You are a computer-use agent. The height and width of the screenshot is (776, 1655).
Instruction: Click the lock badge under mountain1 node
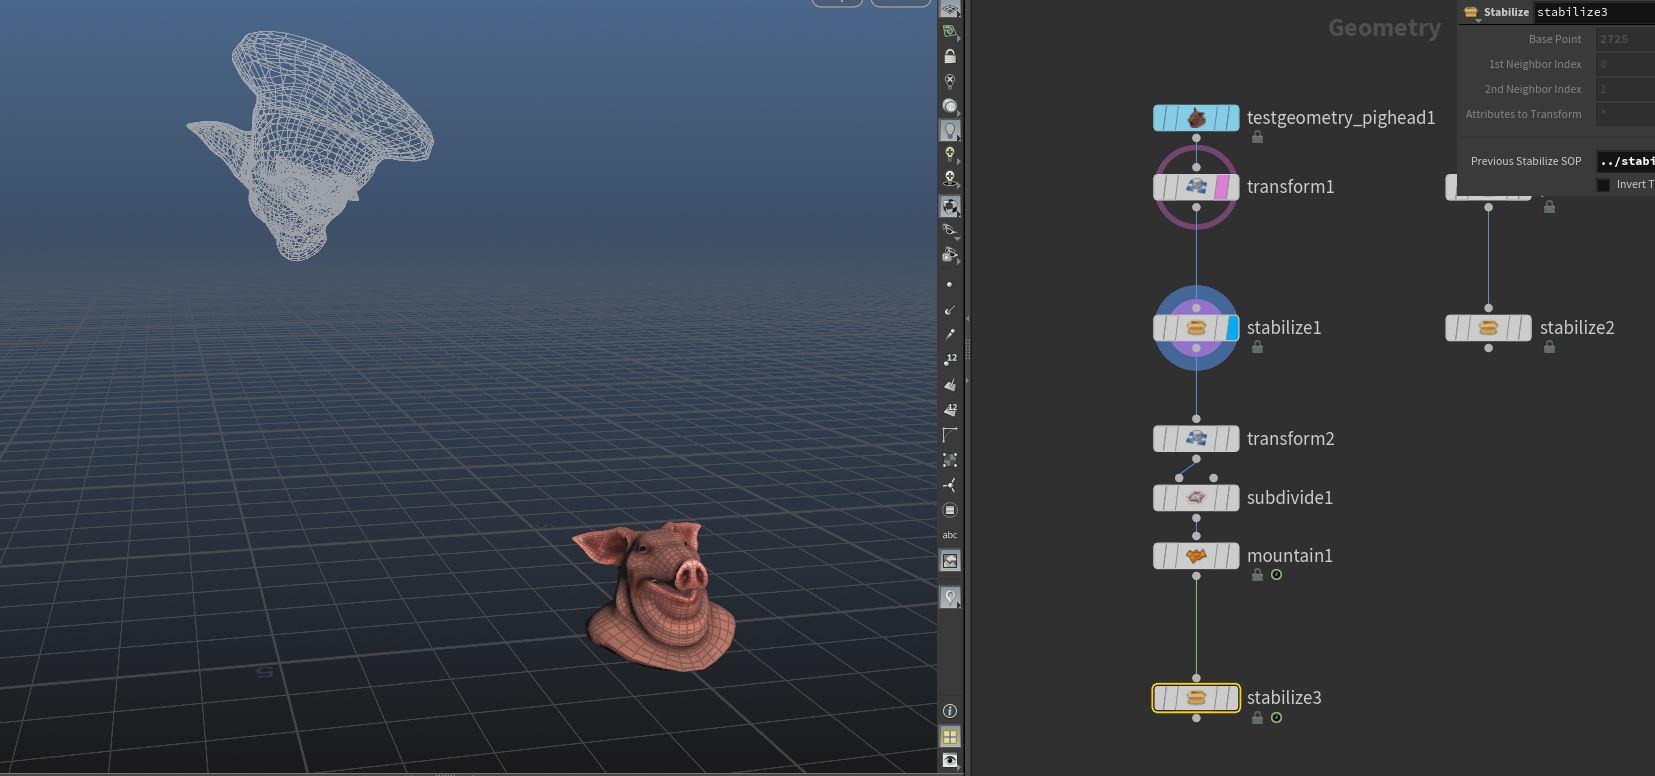tap(1257, 575)
